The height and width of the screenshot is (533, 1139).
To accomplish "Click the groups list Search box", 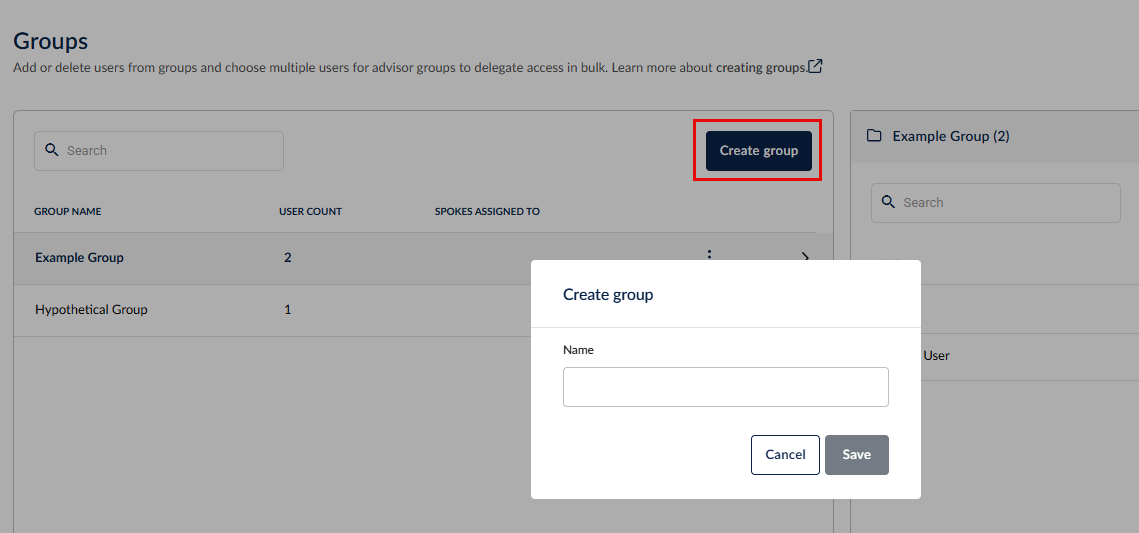I will 170,151.
